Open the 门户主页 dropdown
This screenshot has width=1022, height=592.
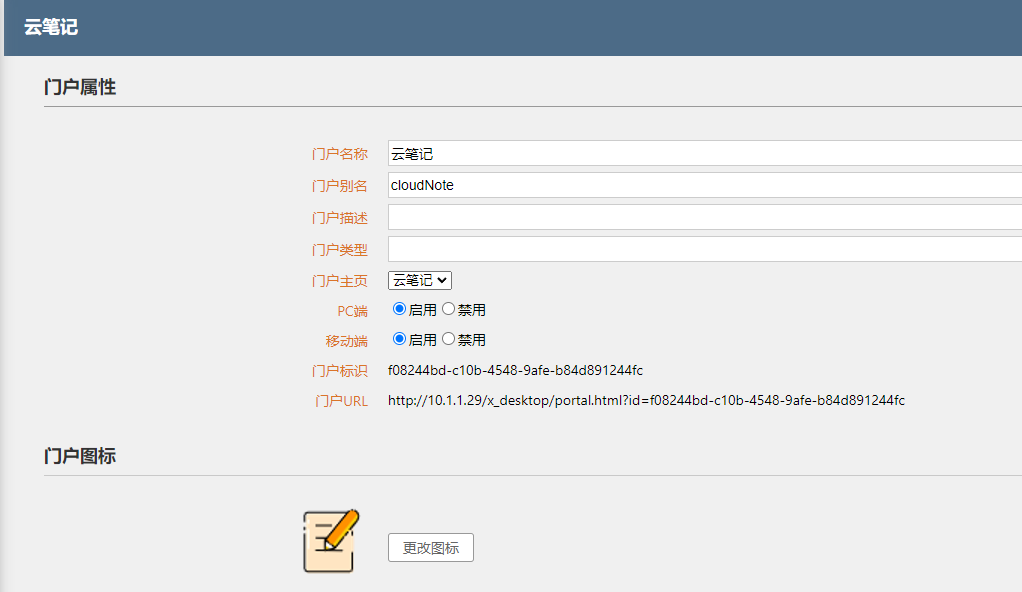420,280
